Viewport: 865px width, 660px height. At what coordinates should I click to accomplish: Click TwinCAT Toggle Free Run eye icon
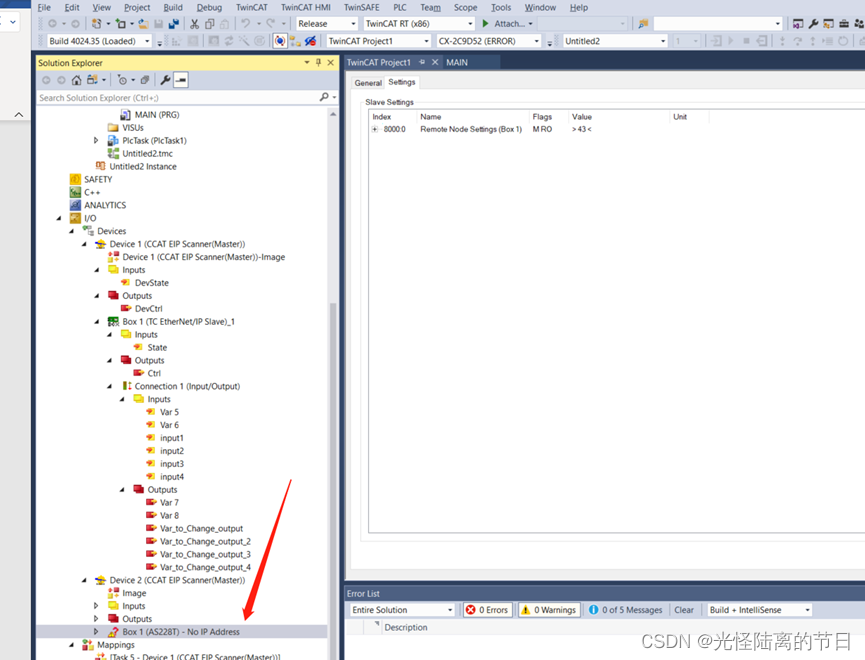click(311, 41)
